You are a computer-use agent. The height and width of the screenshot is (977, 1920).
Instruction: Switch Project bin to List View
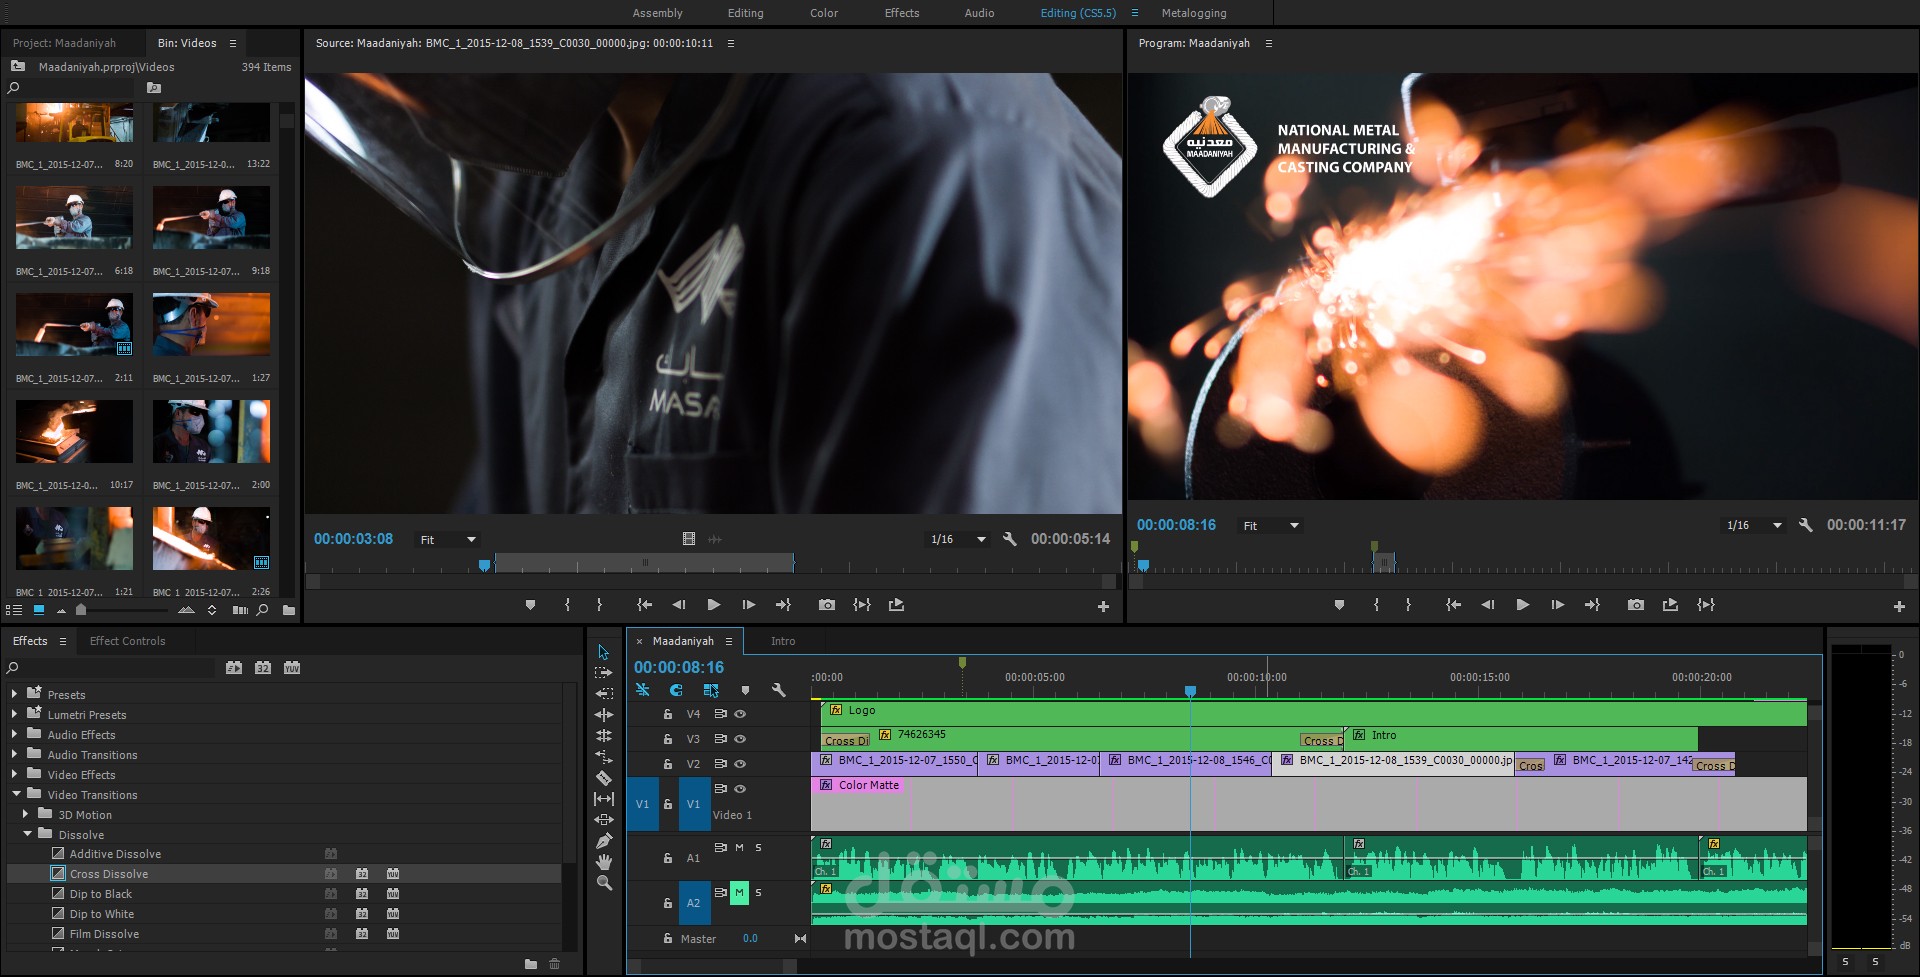14,609
